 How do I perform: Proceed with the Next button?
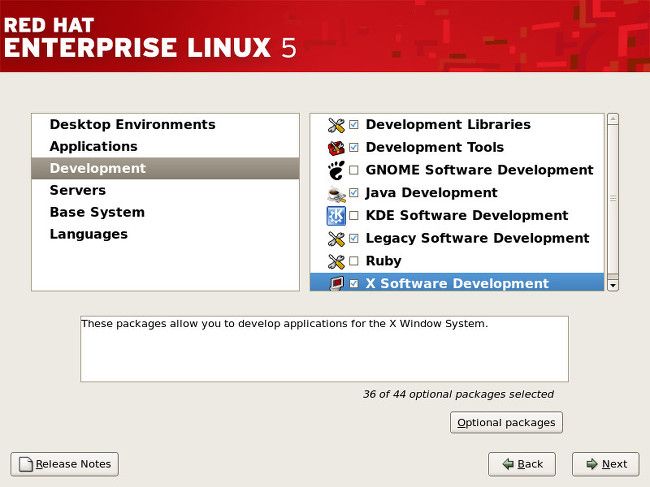tap(606, 464)
